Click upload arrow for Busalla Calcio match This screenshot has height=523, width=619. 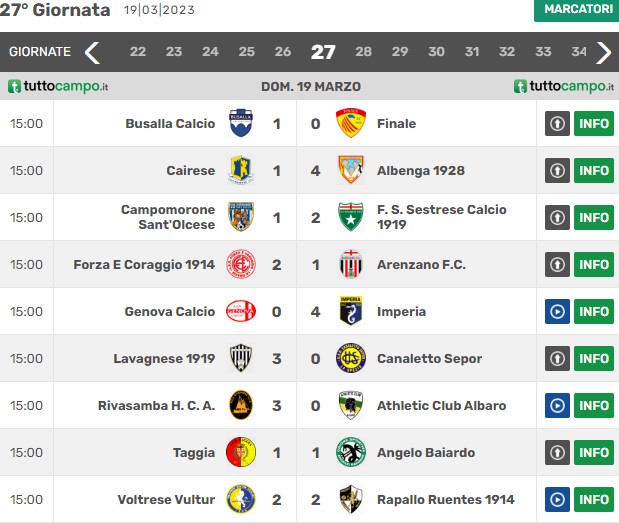(557, 123)
